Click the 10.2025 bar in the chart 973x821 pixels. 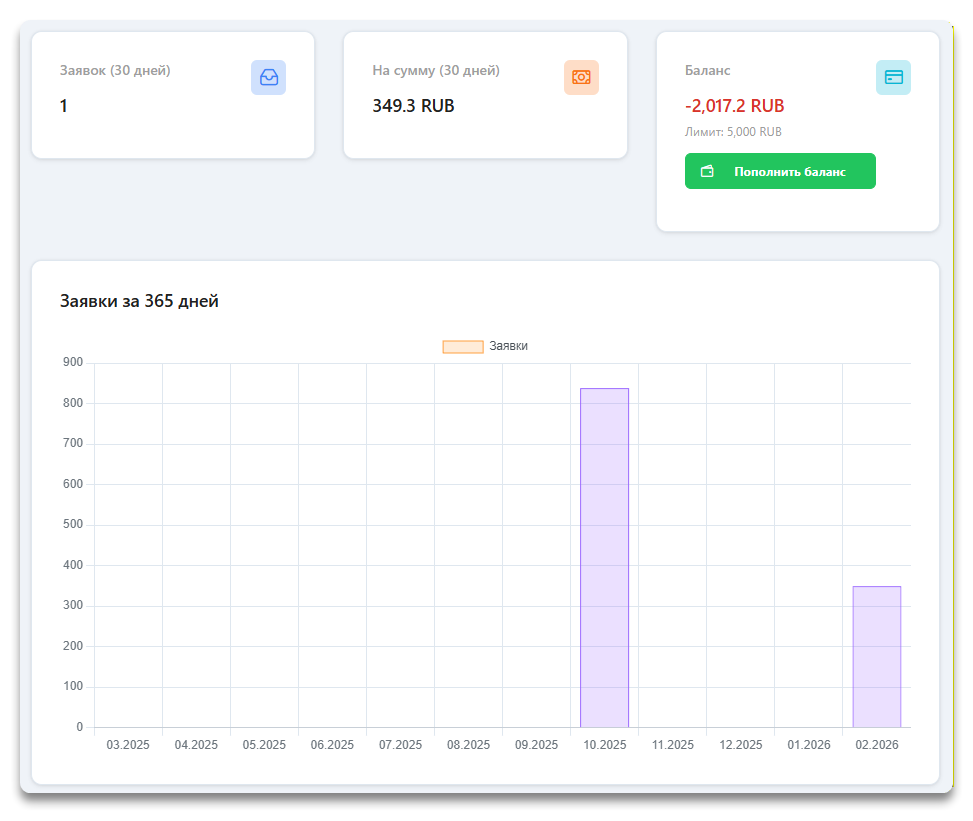[604, 557]
